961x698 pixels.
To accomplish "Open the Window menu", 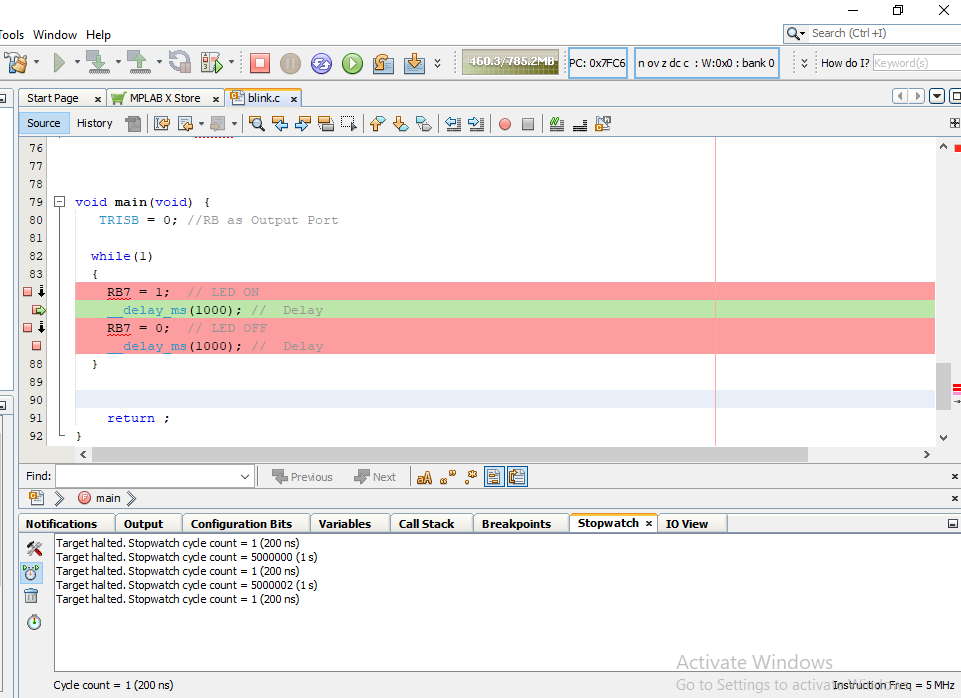I will point(55,34).
